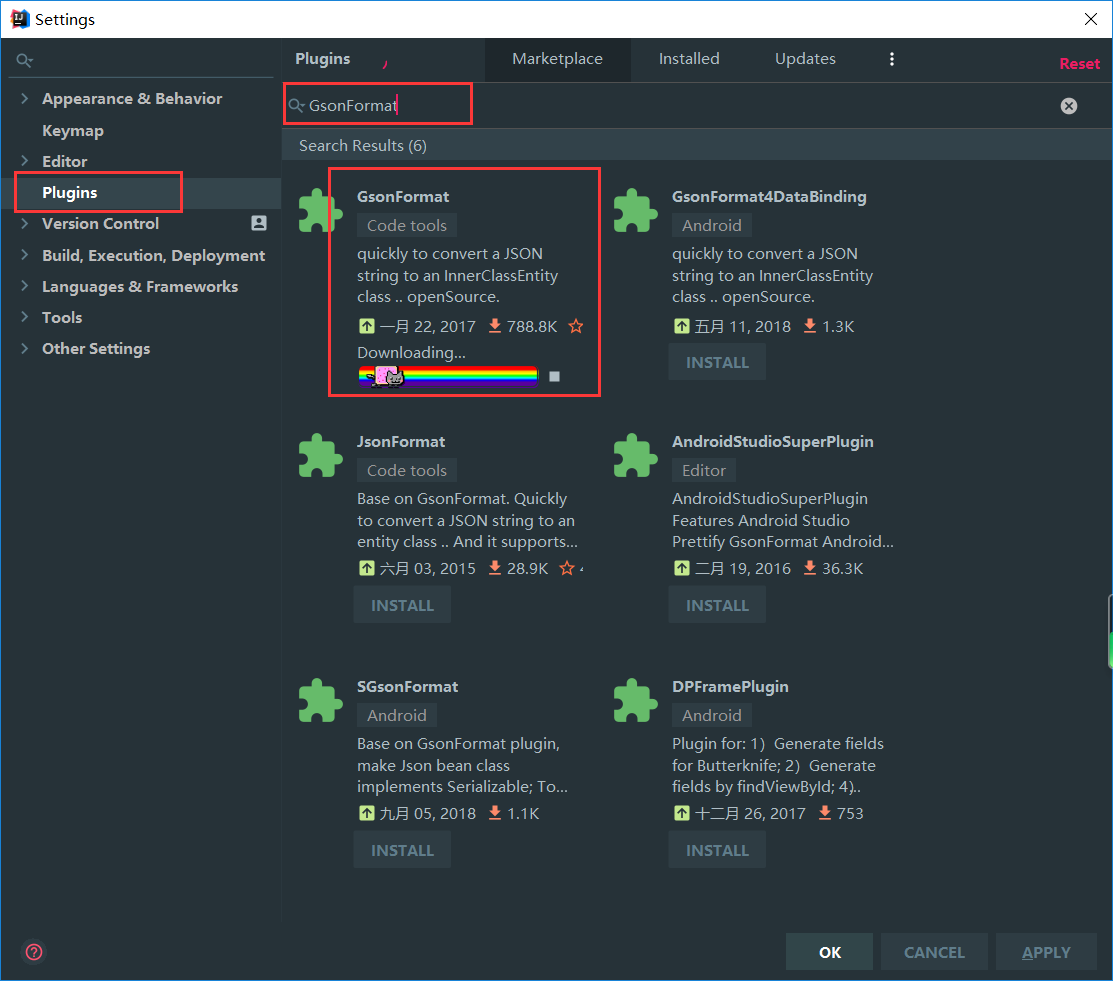This screenshot has width=1113, height=981.
Task: Click the DPFramePlugin puzzle icon
Action: coord(635,701)
